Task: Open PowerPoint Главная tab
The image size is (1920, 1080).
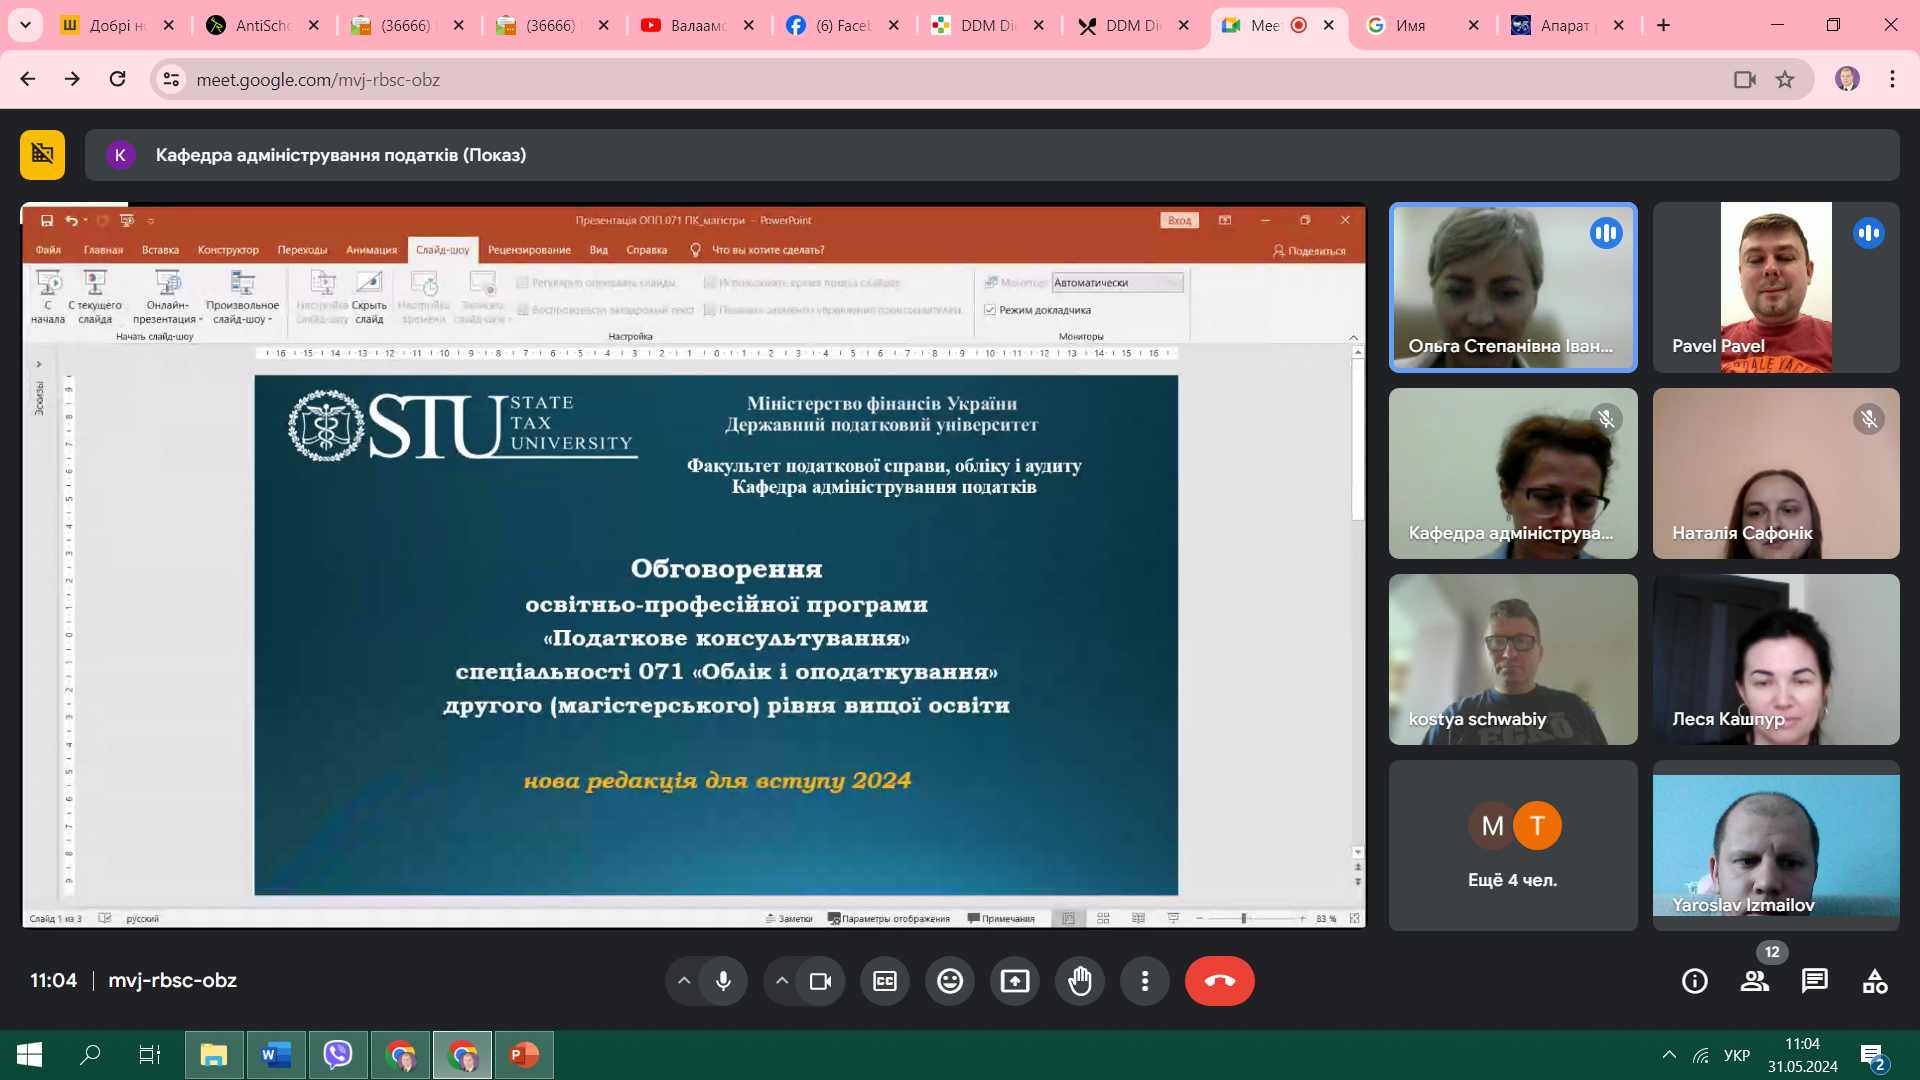Action: [103, 250]
